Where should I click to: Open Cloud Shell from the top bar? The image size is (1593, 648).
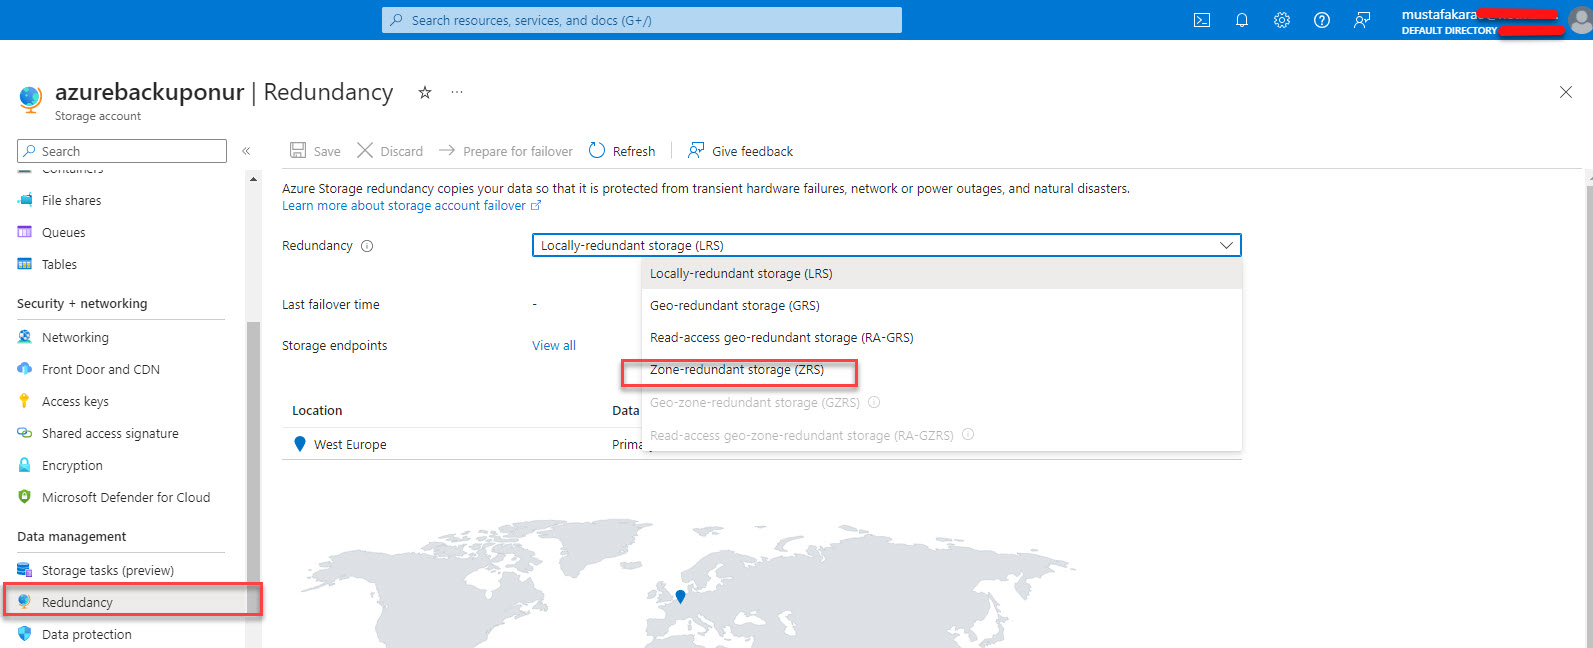click(x=1202, y=20)
